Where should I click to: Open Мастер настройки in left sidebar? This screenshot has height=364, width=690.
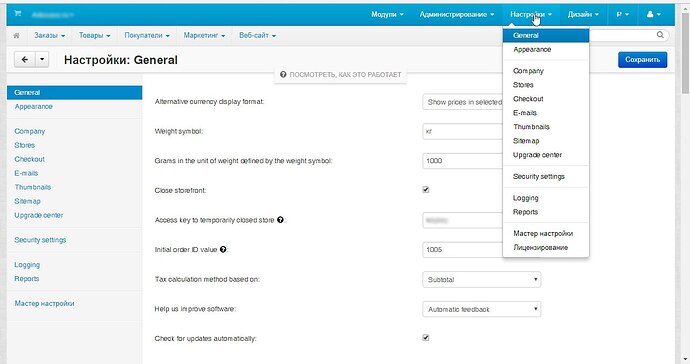pos(44,303)
